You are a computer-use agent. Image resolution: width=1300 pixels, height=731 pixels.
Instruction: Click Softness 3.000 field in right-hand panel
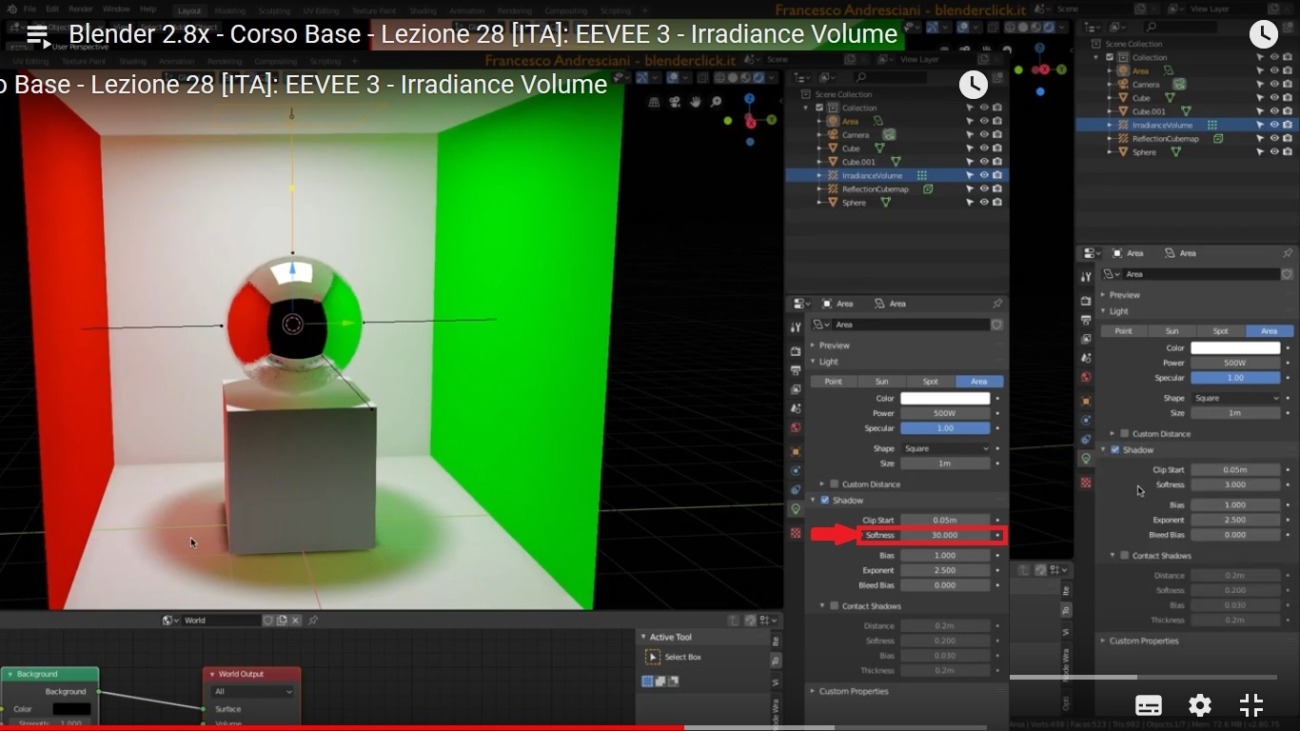pyautogui.click(x=1235, y=485)
